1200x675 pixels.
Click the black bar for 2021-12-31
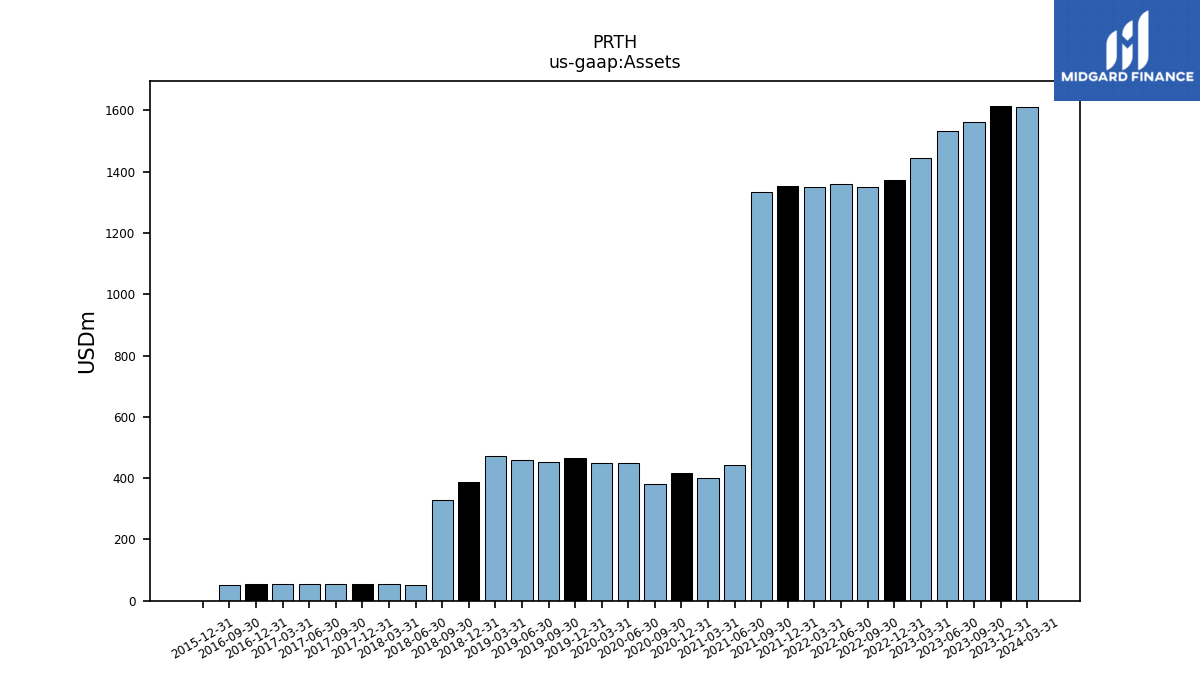[788, 393]
